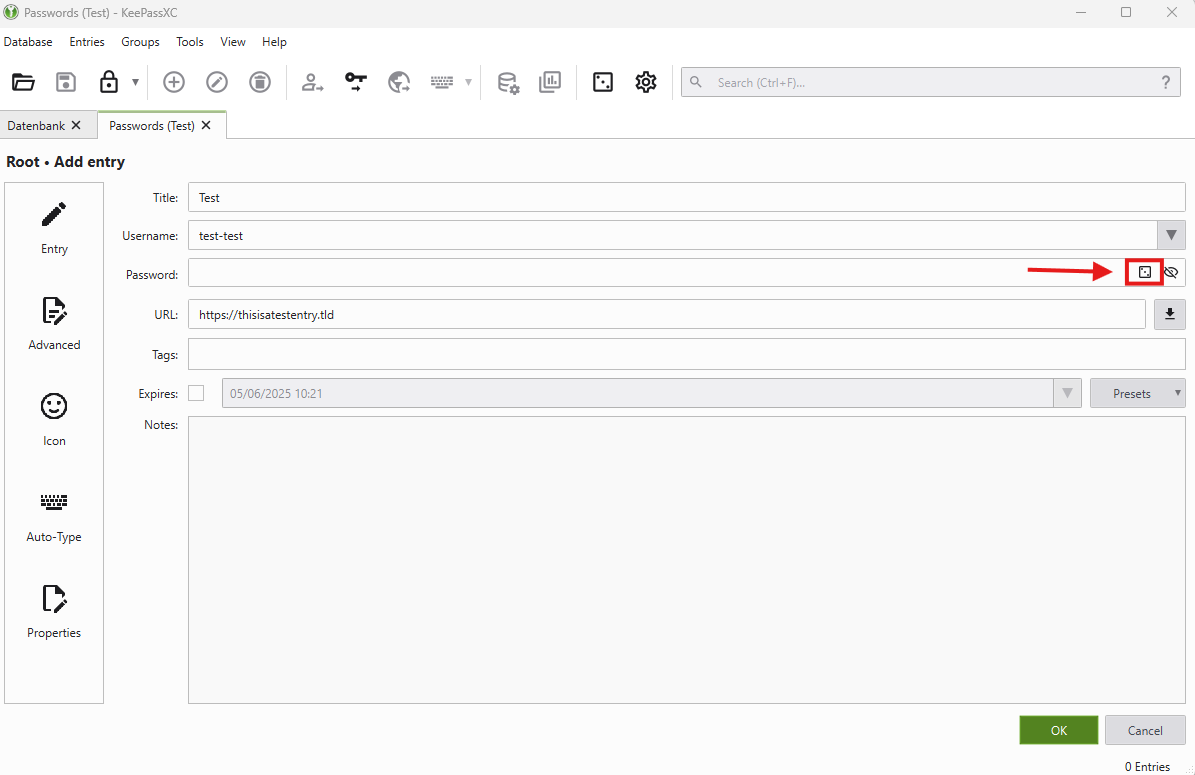Open the Presets expiry dropdown
The image size is (1195, 775).
[1138, 393]
